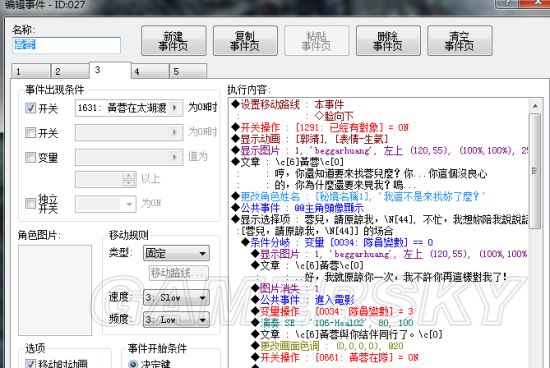Enable the second 开关 condition checkbox
This screenshot has width=550, height=368.
coord(31,132)
